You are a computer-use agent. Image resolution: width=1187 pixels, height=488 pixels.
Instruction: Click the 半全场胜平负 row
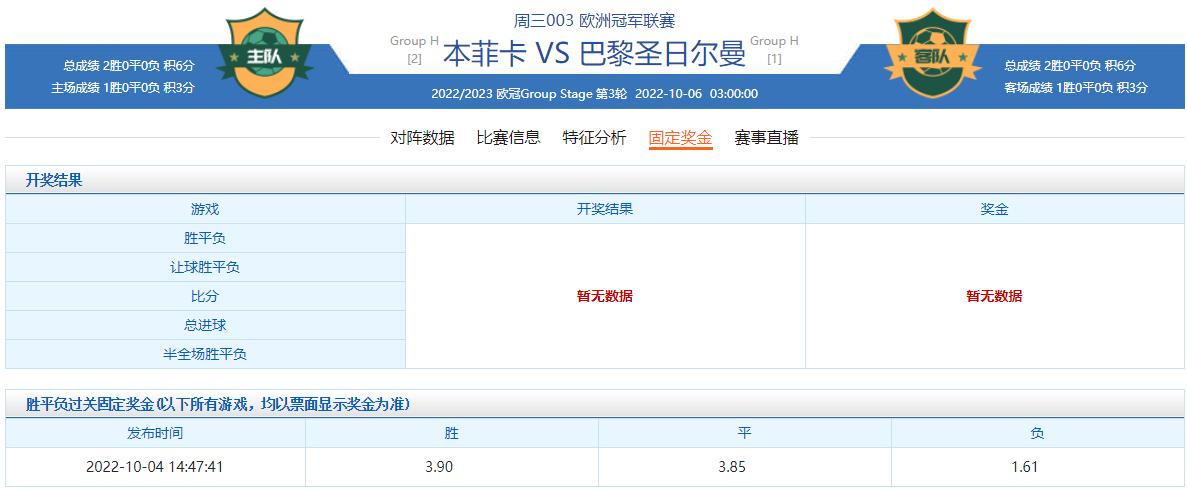(x=205, y=354)
